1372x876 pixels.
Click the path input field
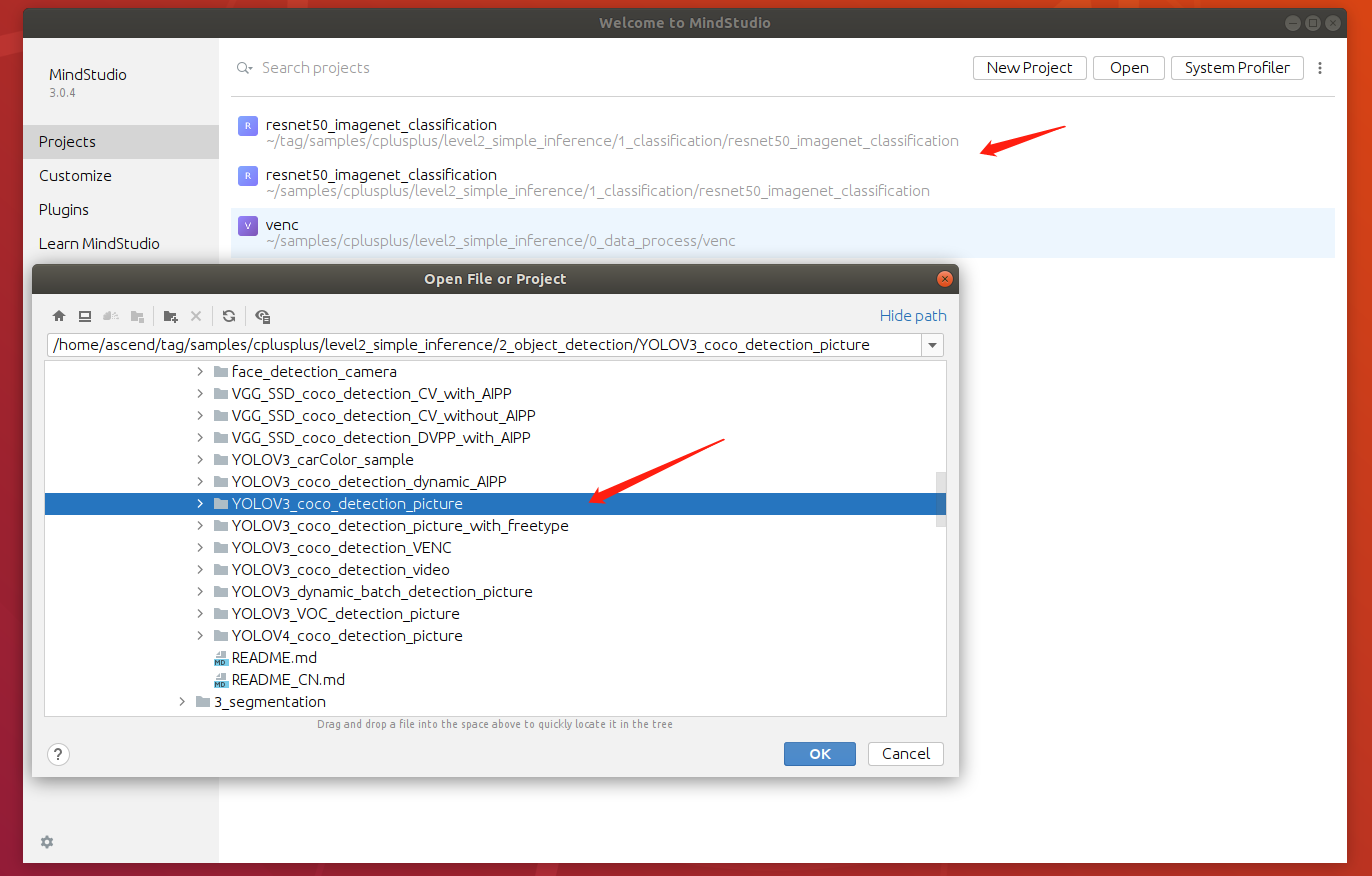484,345
